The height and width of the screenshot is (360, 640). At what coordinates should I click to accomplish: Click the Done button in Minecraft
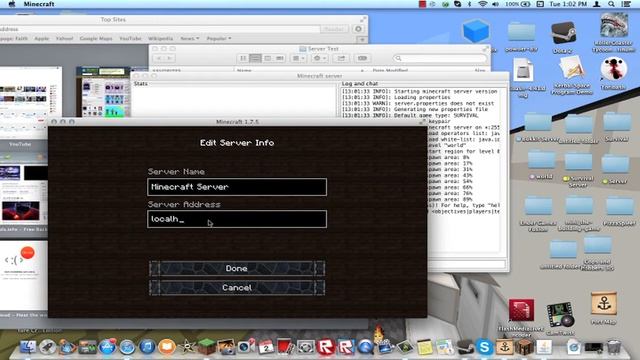(237, 268)
